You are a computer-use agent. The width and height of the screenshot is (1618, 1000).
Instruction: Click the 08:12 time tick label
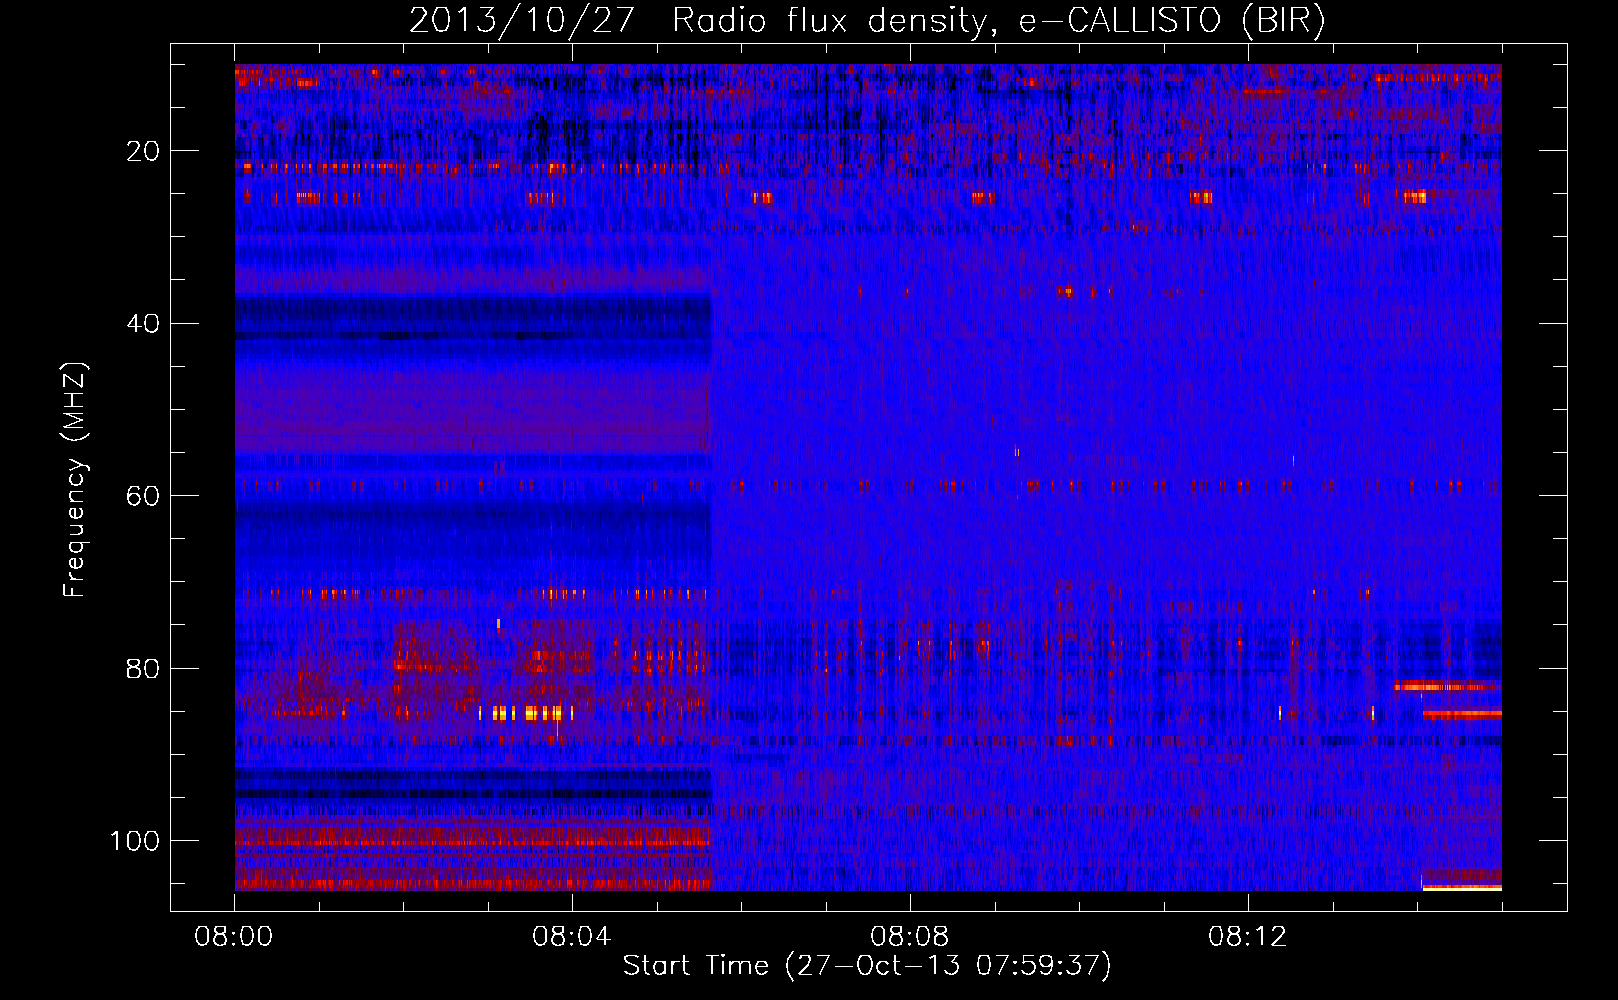(x=1247, y=937)
